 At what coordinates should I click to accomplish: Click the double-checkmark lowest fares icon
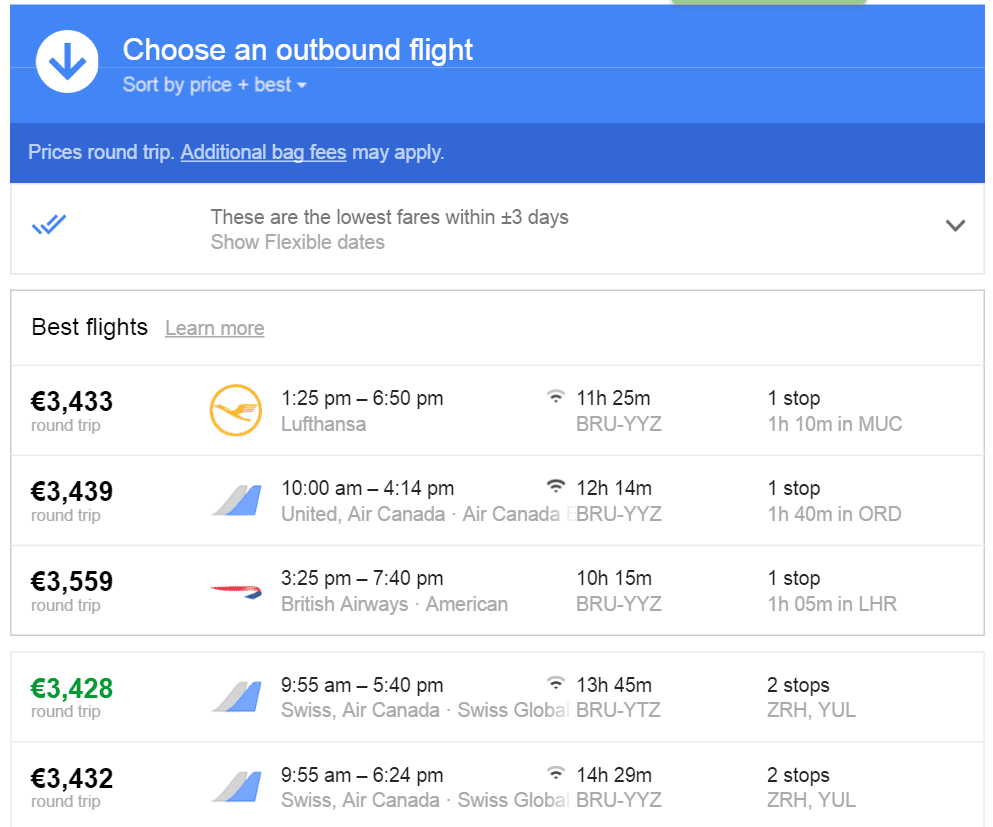49,224
